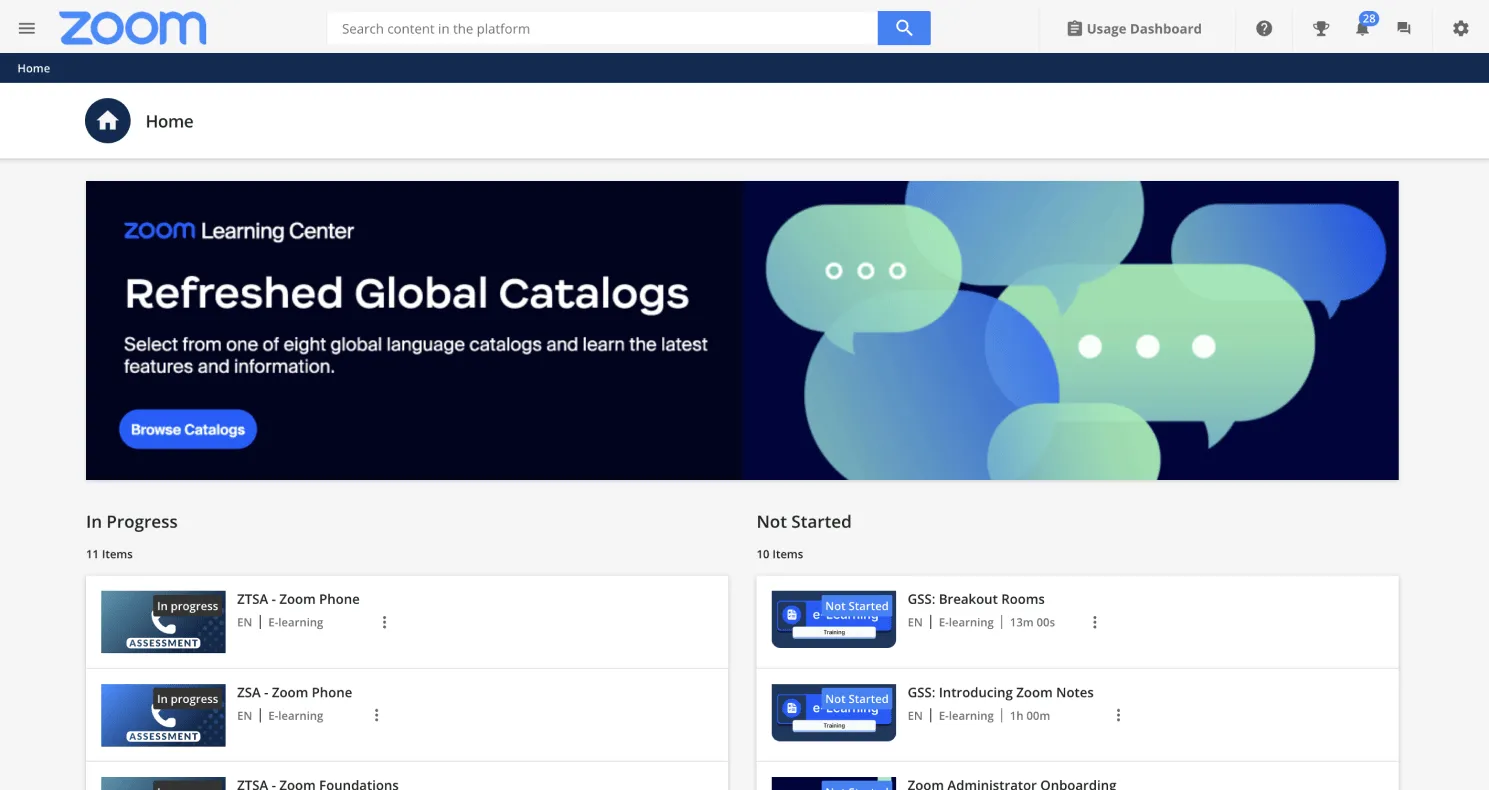Open the settings gear icon
The width and height of the screenshot is (1489, 790).
click(x=1461, y=29)
